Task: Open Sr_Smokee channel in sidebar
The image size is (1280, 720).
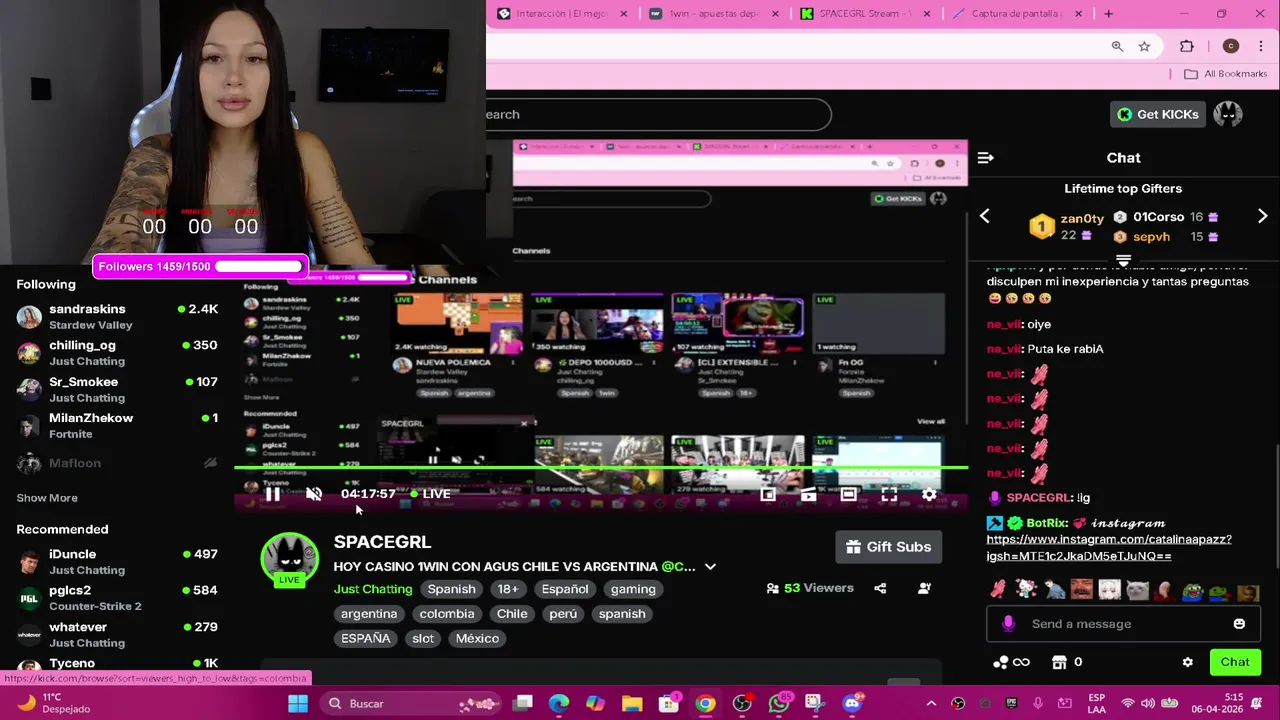Action: pos(117,390)
